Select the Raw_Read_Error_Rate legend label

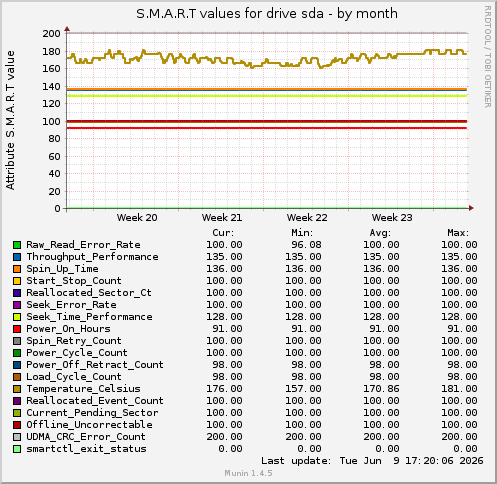tap(83, 245)
